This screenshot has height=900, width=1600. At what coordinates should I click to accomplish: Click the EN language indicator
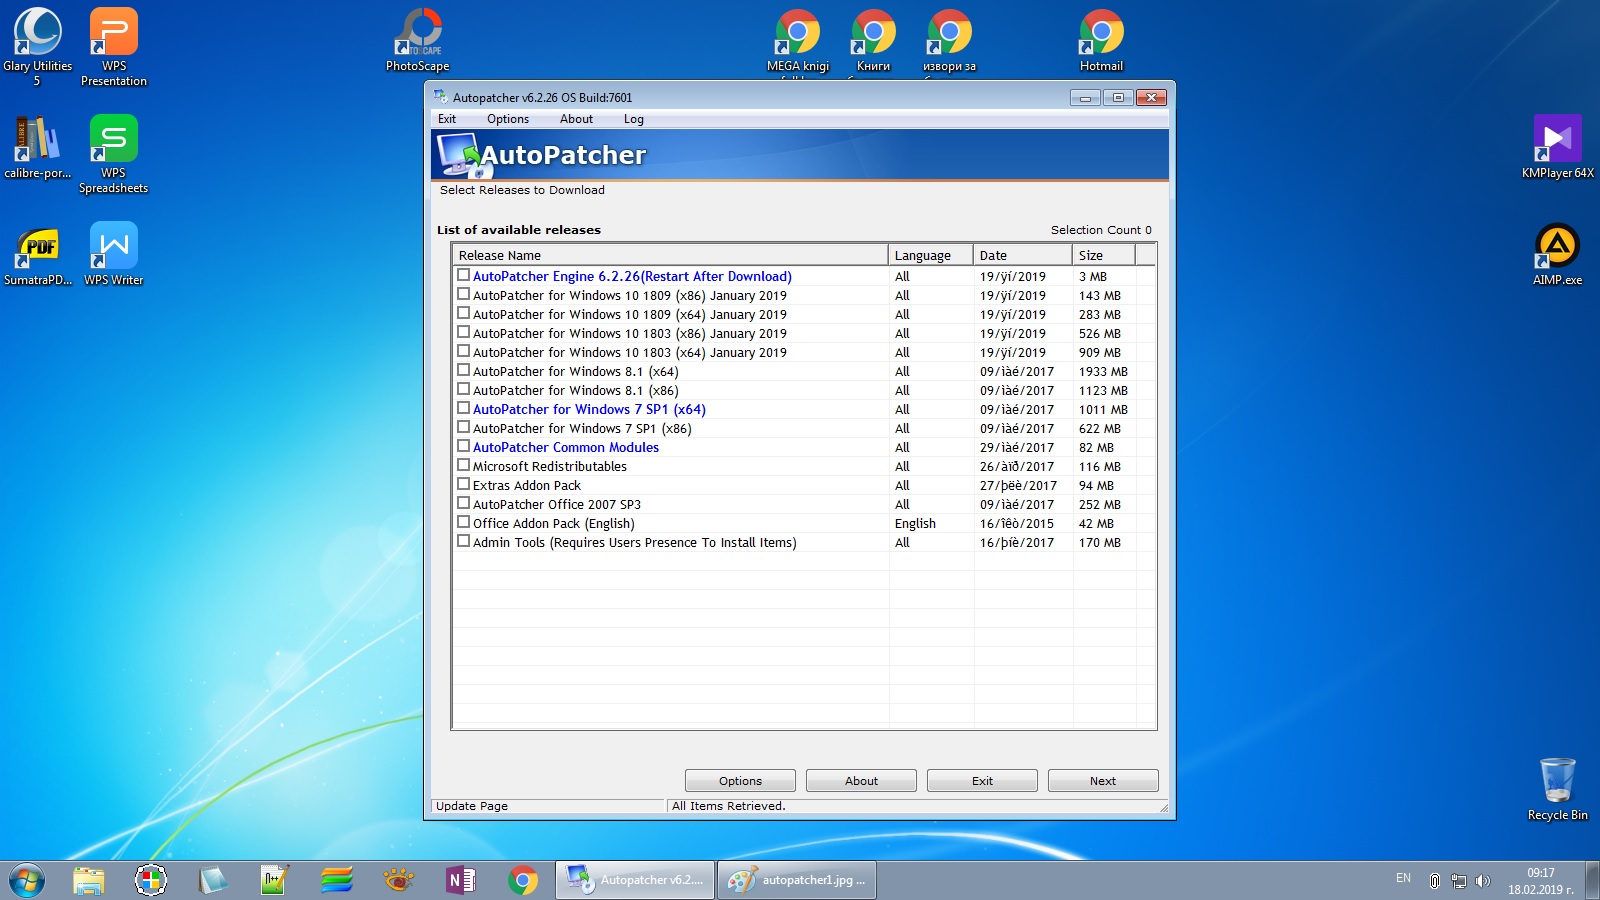click(1403, 878)
